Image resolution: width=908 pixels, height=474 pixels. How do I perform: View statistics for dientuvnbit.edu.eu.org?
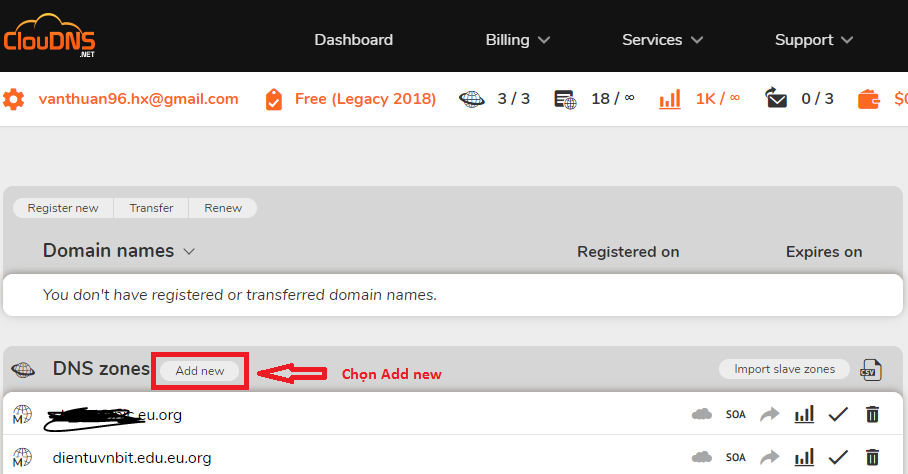click(x=804, y=457)
